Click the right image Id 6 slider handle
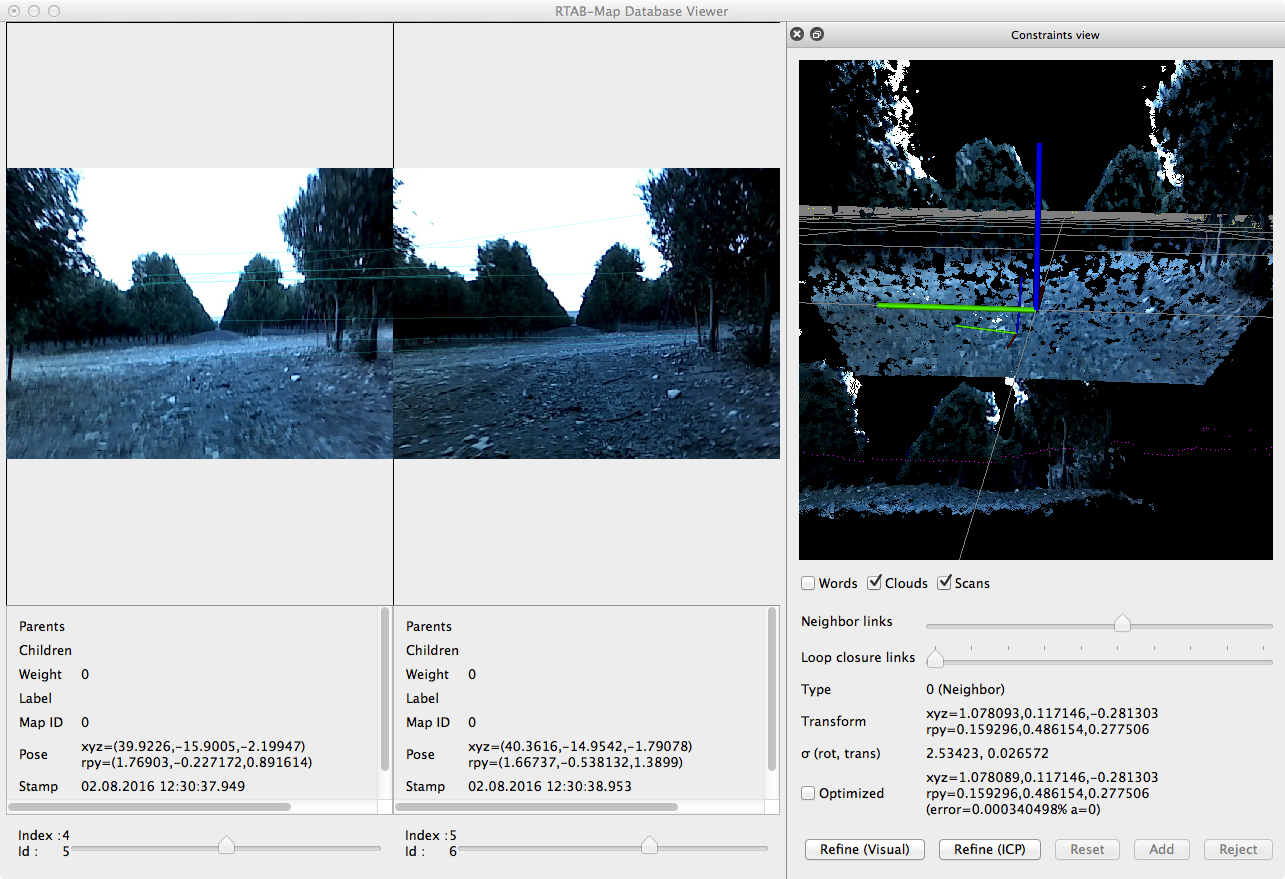The width and height of the screenshot is (1285, 879). tap(649, 846)
